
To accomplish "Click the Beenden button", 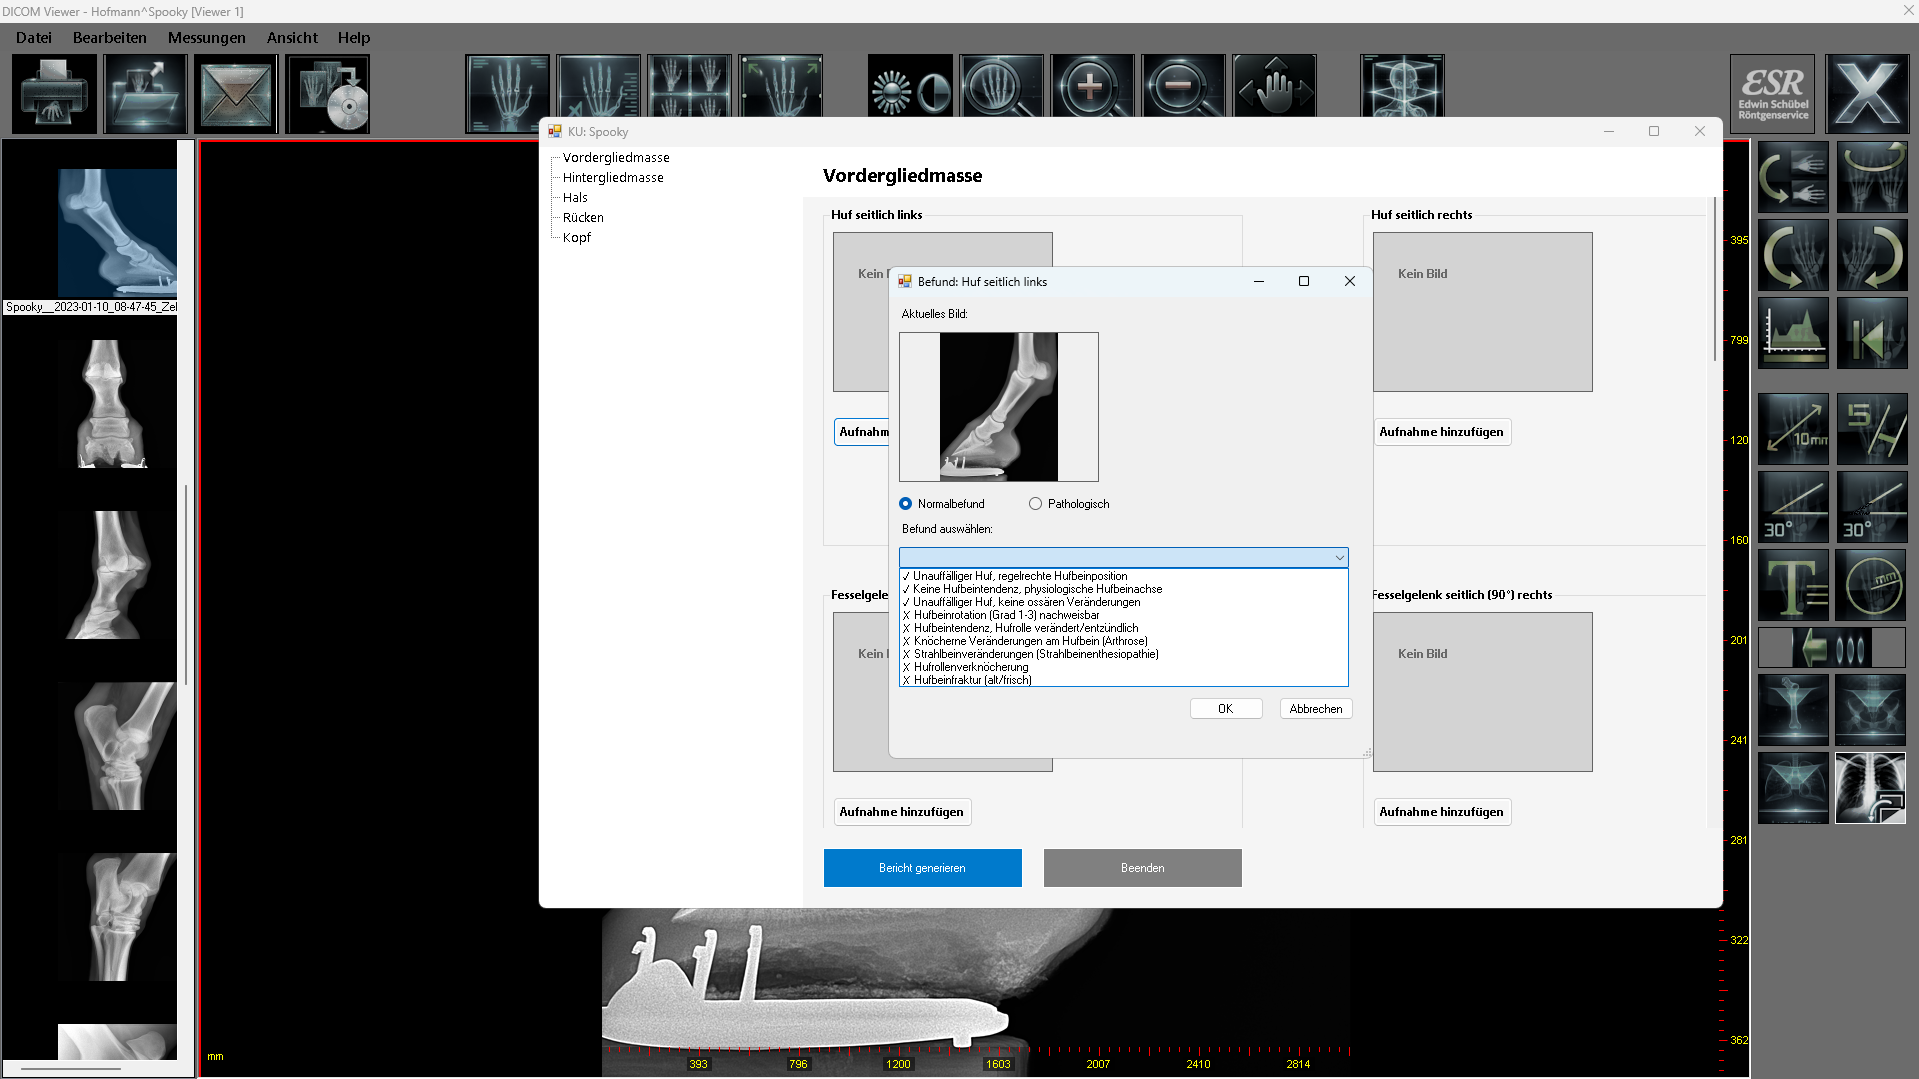I will coord(1142,868).
